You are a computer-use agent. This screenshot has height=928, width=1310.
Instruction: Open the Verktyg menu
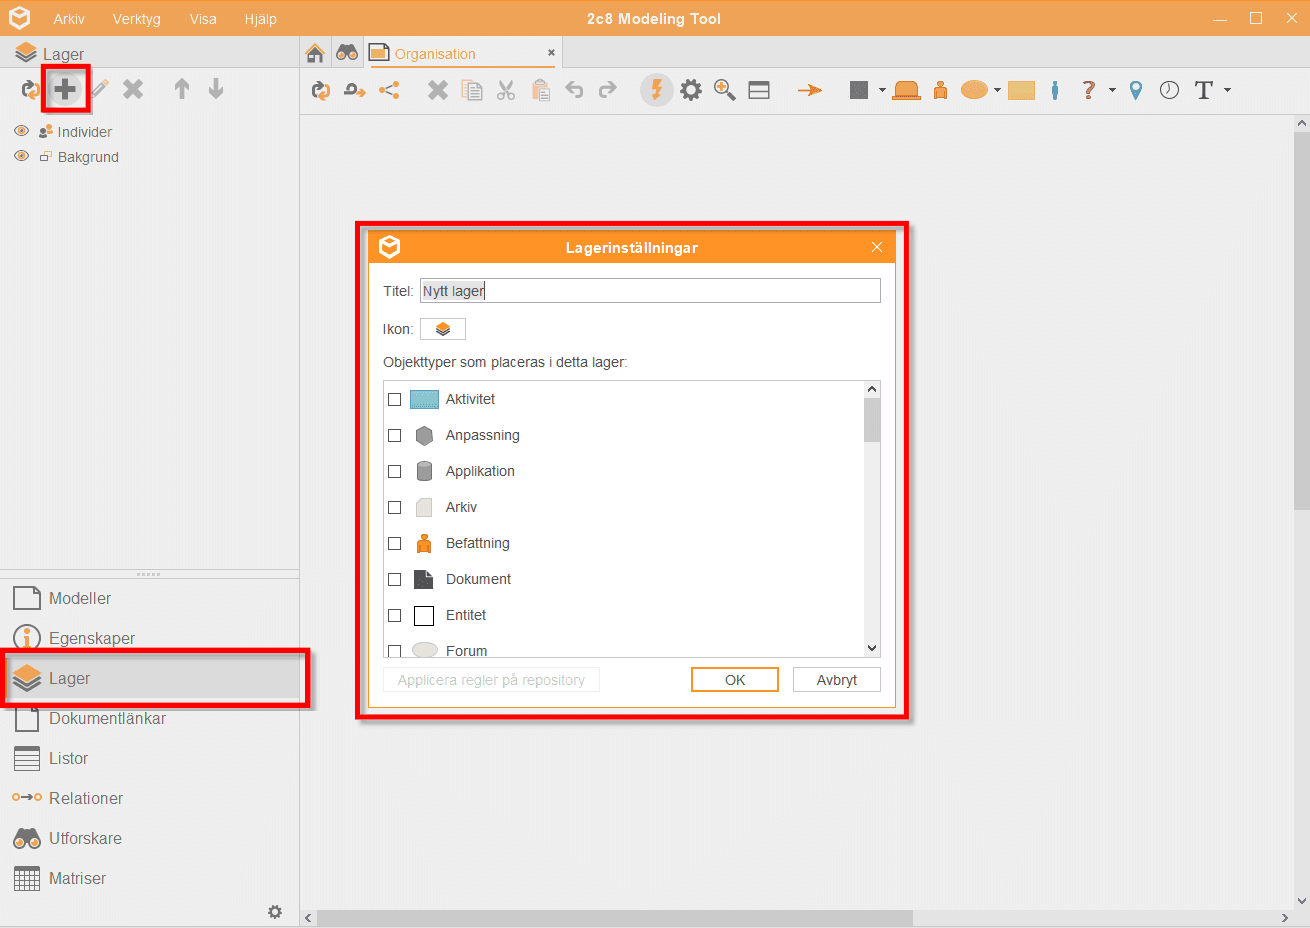(137, 19)
